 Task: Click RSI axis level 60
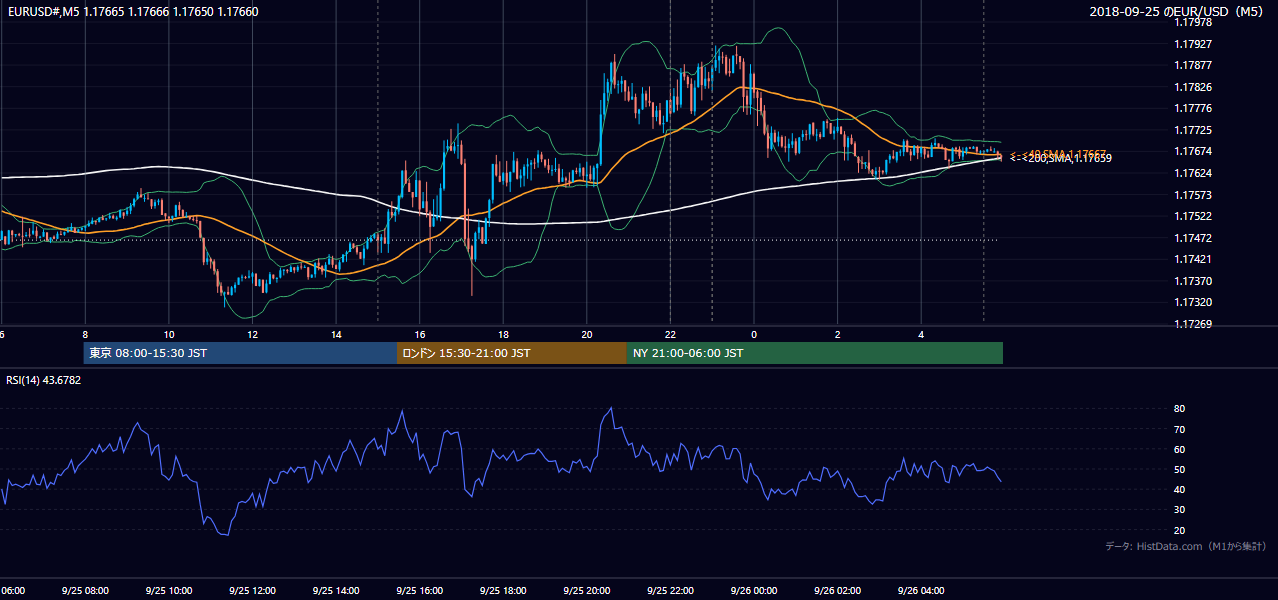click(1179, 449)
